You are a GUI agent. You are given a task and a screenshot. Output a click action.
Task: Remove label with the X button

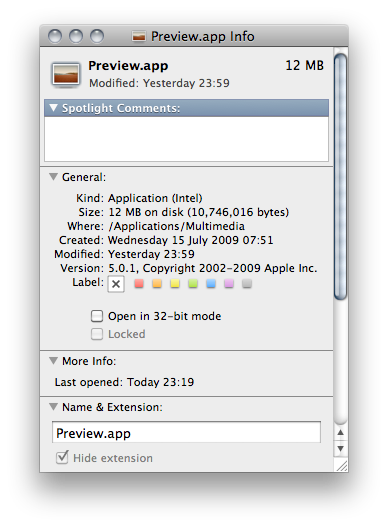[x=116, y=284]
